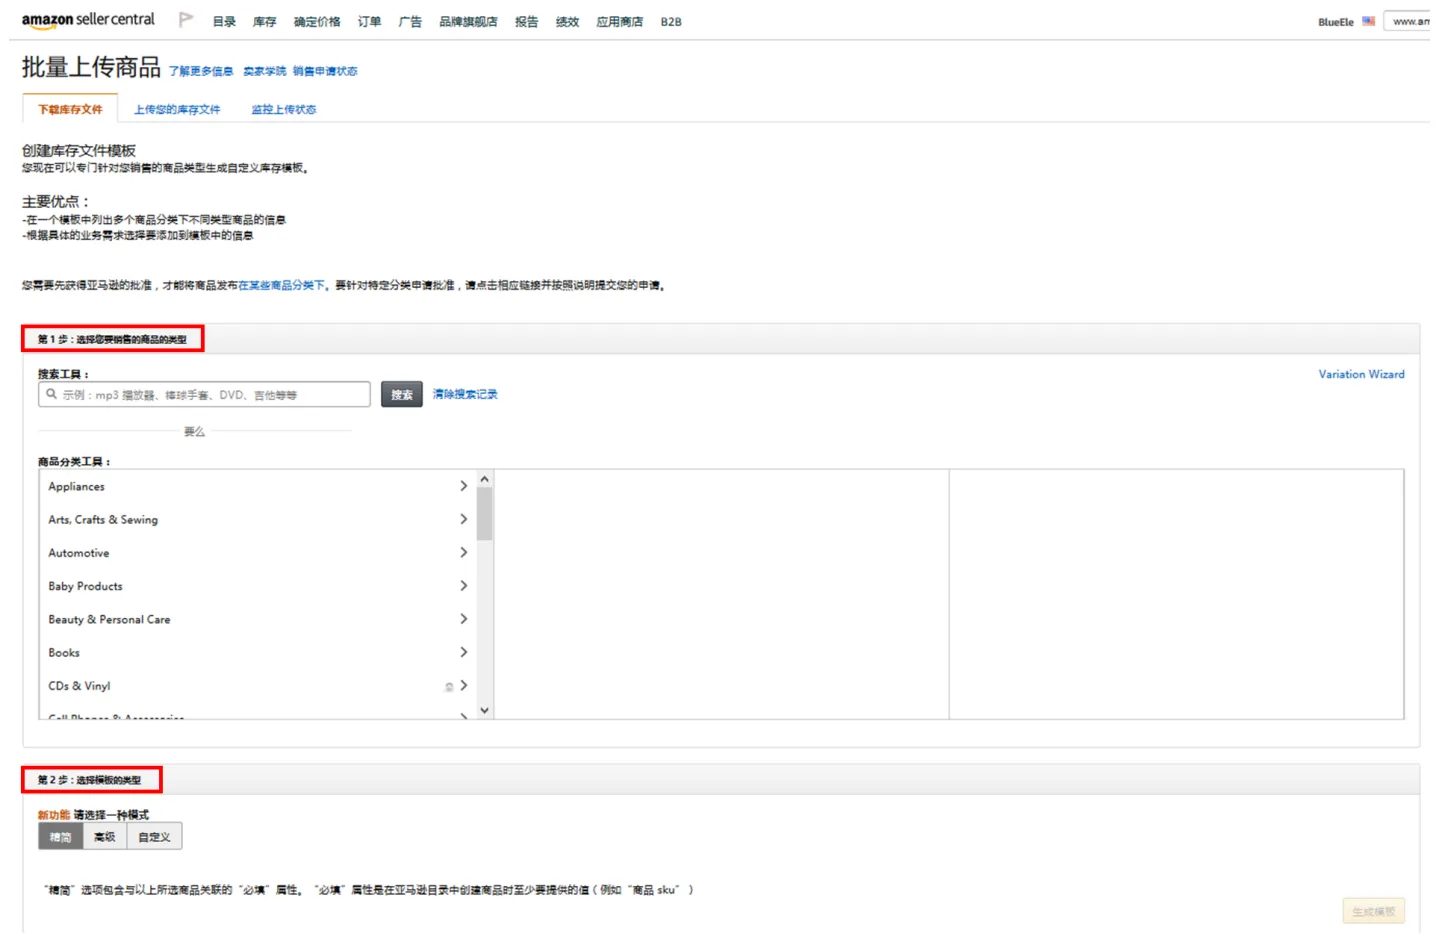Click the flag icon beside the logo
Image resolution: width=1436 pixels, height=946 pixels.
tap(186, 20)
